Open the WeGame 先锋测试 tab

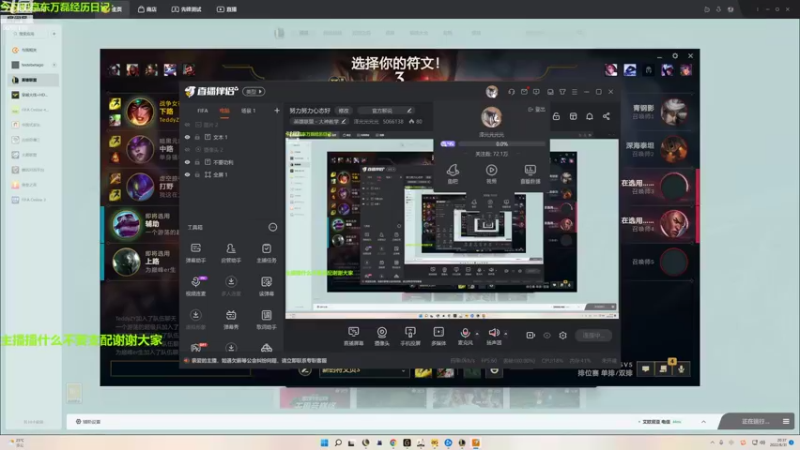click(186, 9)
